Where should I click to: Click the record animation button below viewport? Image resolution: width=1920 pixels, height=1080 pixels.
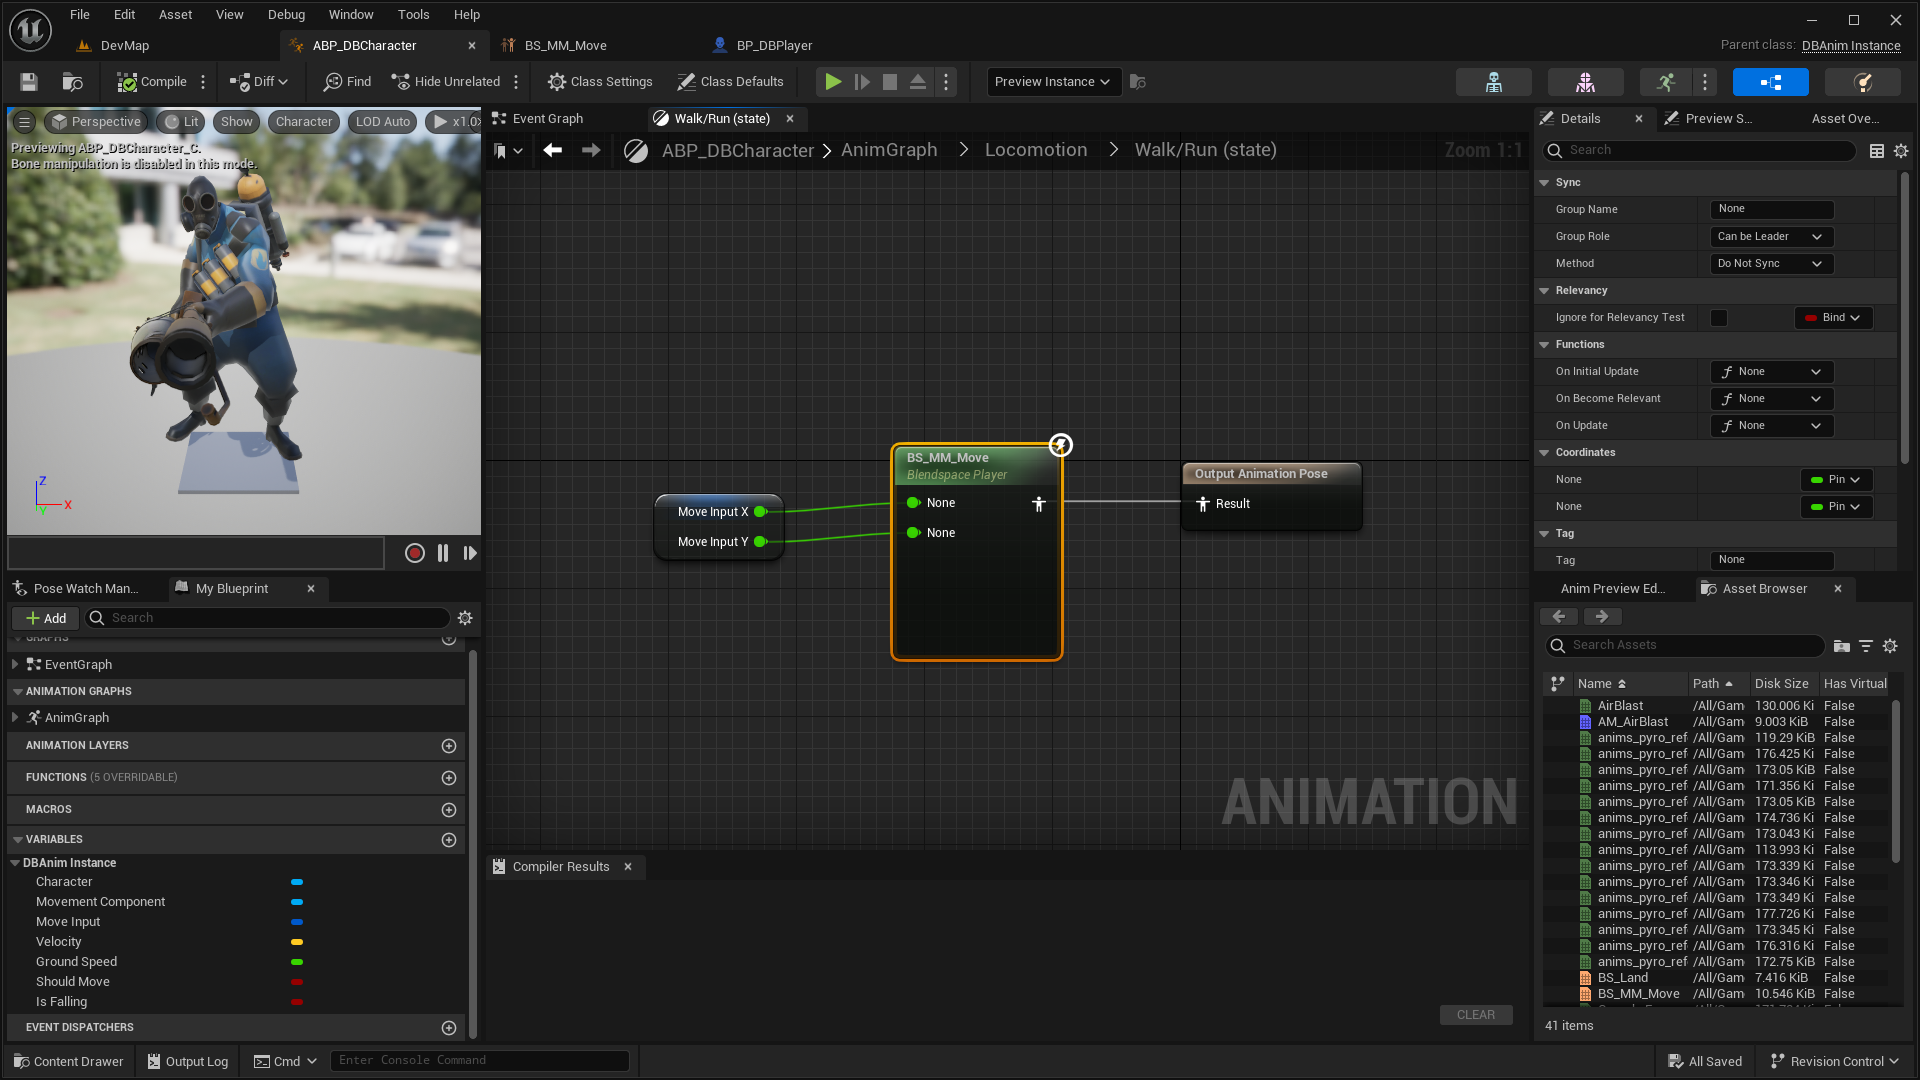pyautogui.click(x=414, y=553)
